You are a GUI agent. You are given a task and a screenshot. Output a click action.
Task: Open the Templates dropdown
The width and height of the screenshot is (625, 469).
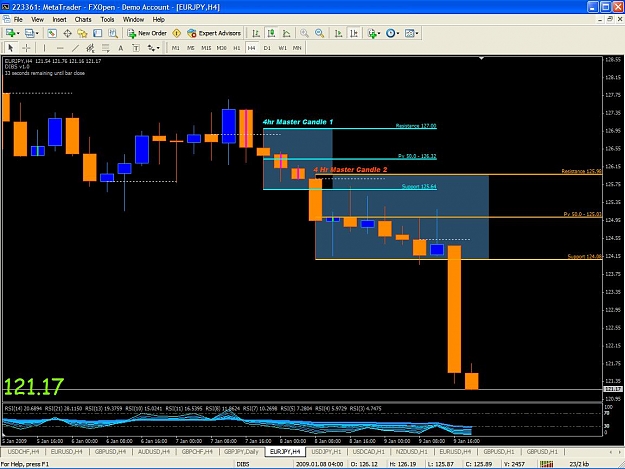(411, 33)
